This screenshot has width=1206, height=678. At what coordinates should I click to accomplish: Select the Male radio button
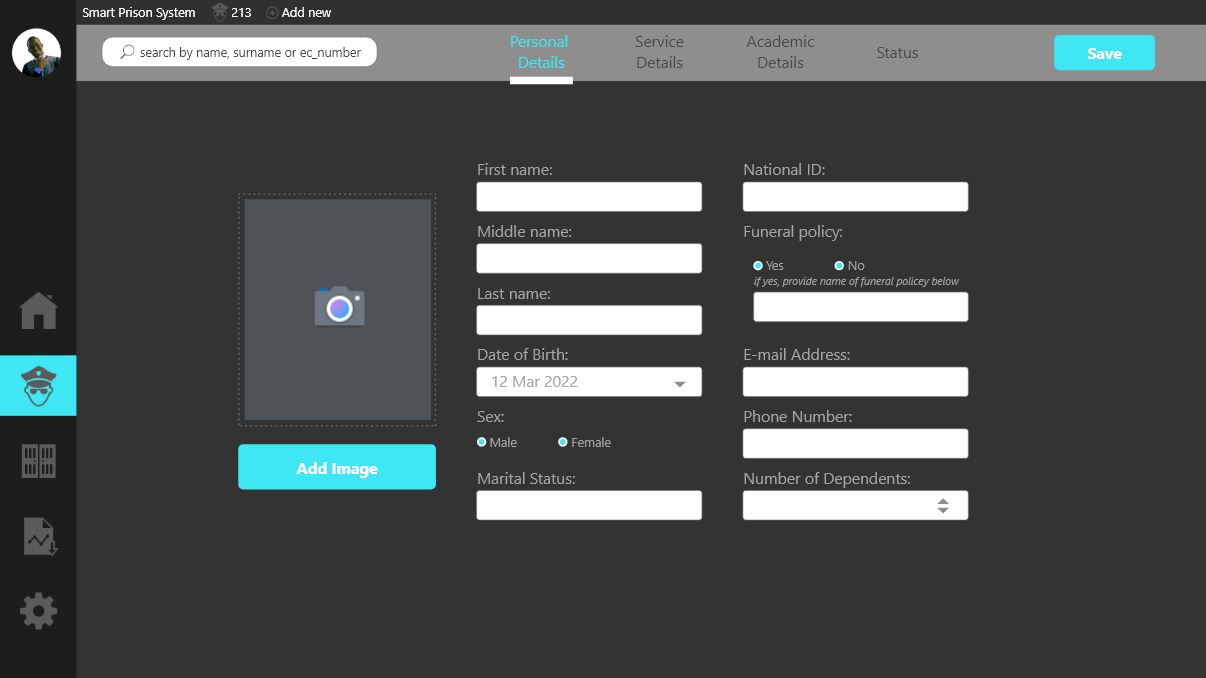pyautogui.click(x=482, y=442)
